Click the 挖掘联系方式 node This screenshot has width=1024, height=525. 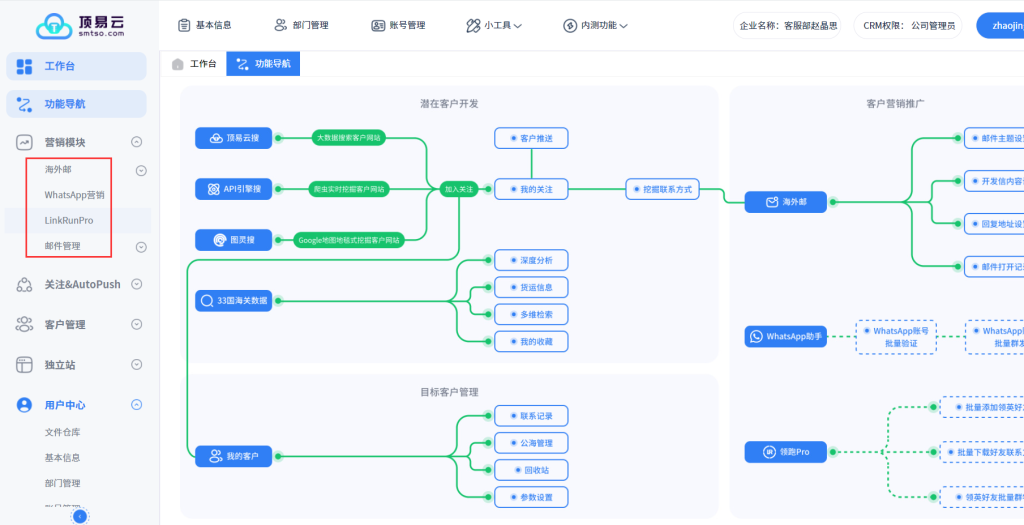[x=660, y=188]
